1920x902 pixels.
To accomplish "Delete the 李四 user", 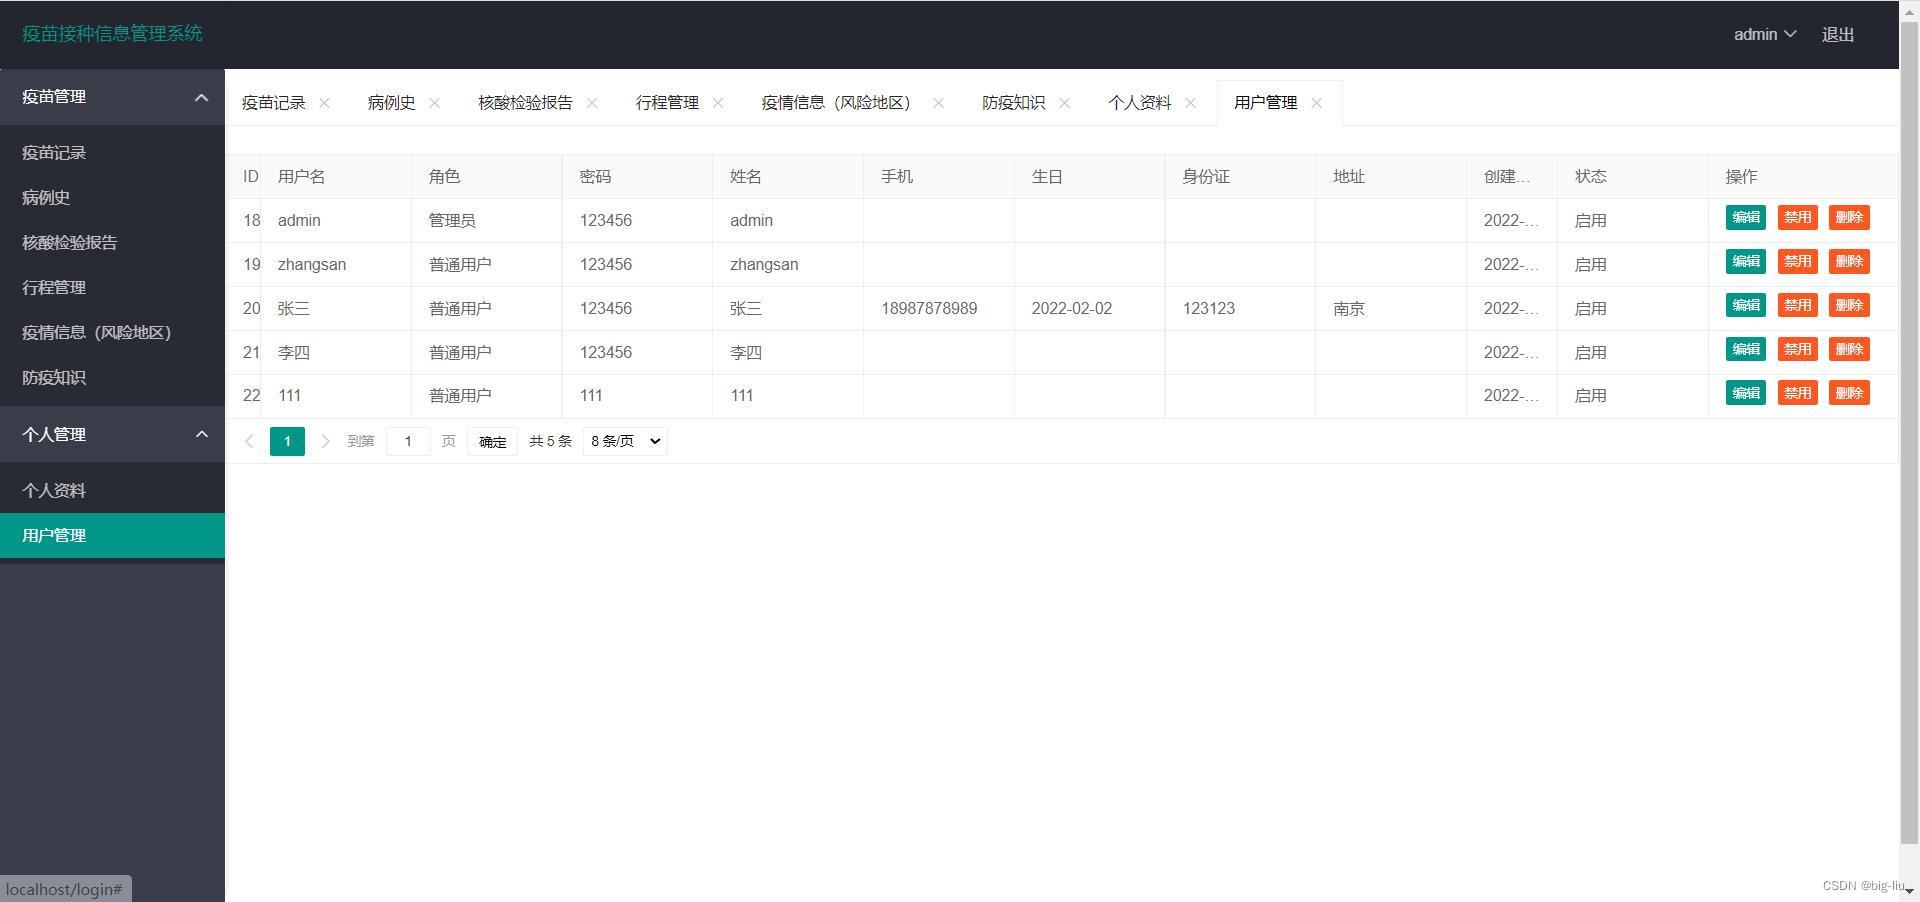I will [1849, 350].
